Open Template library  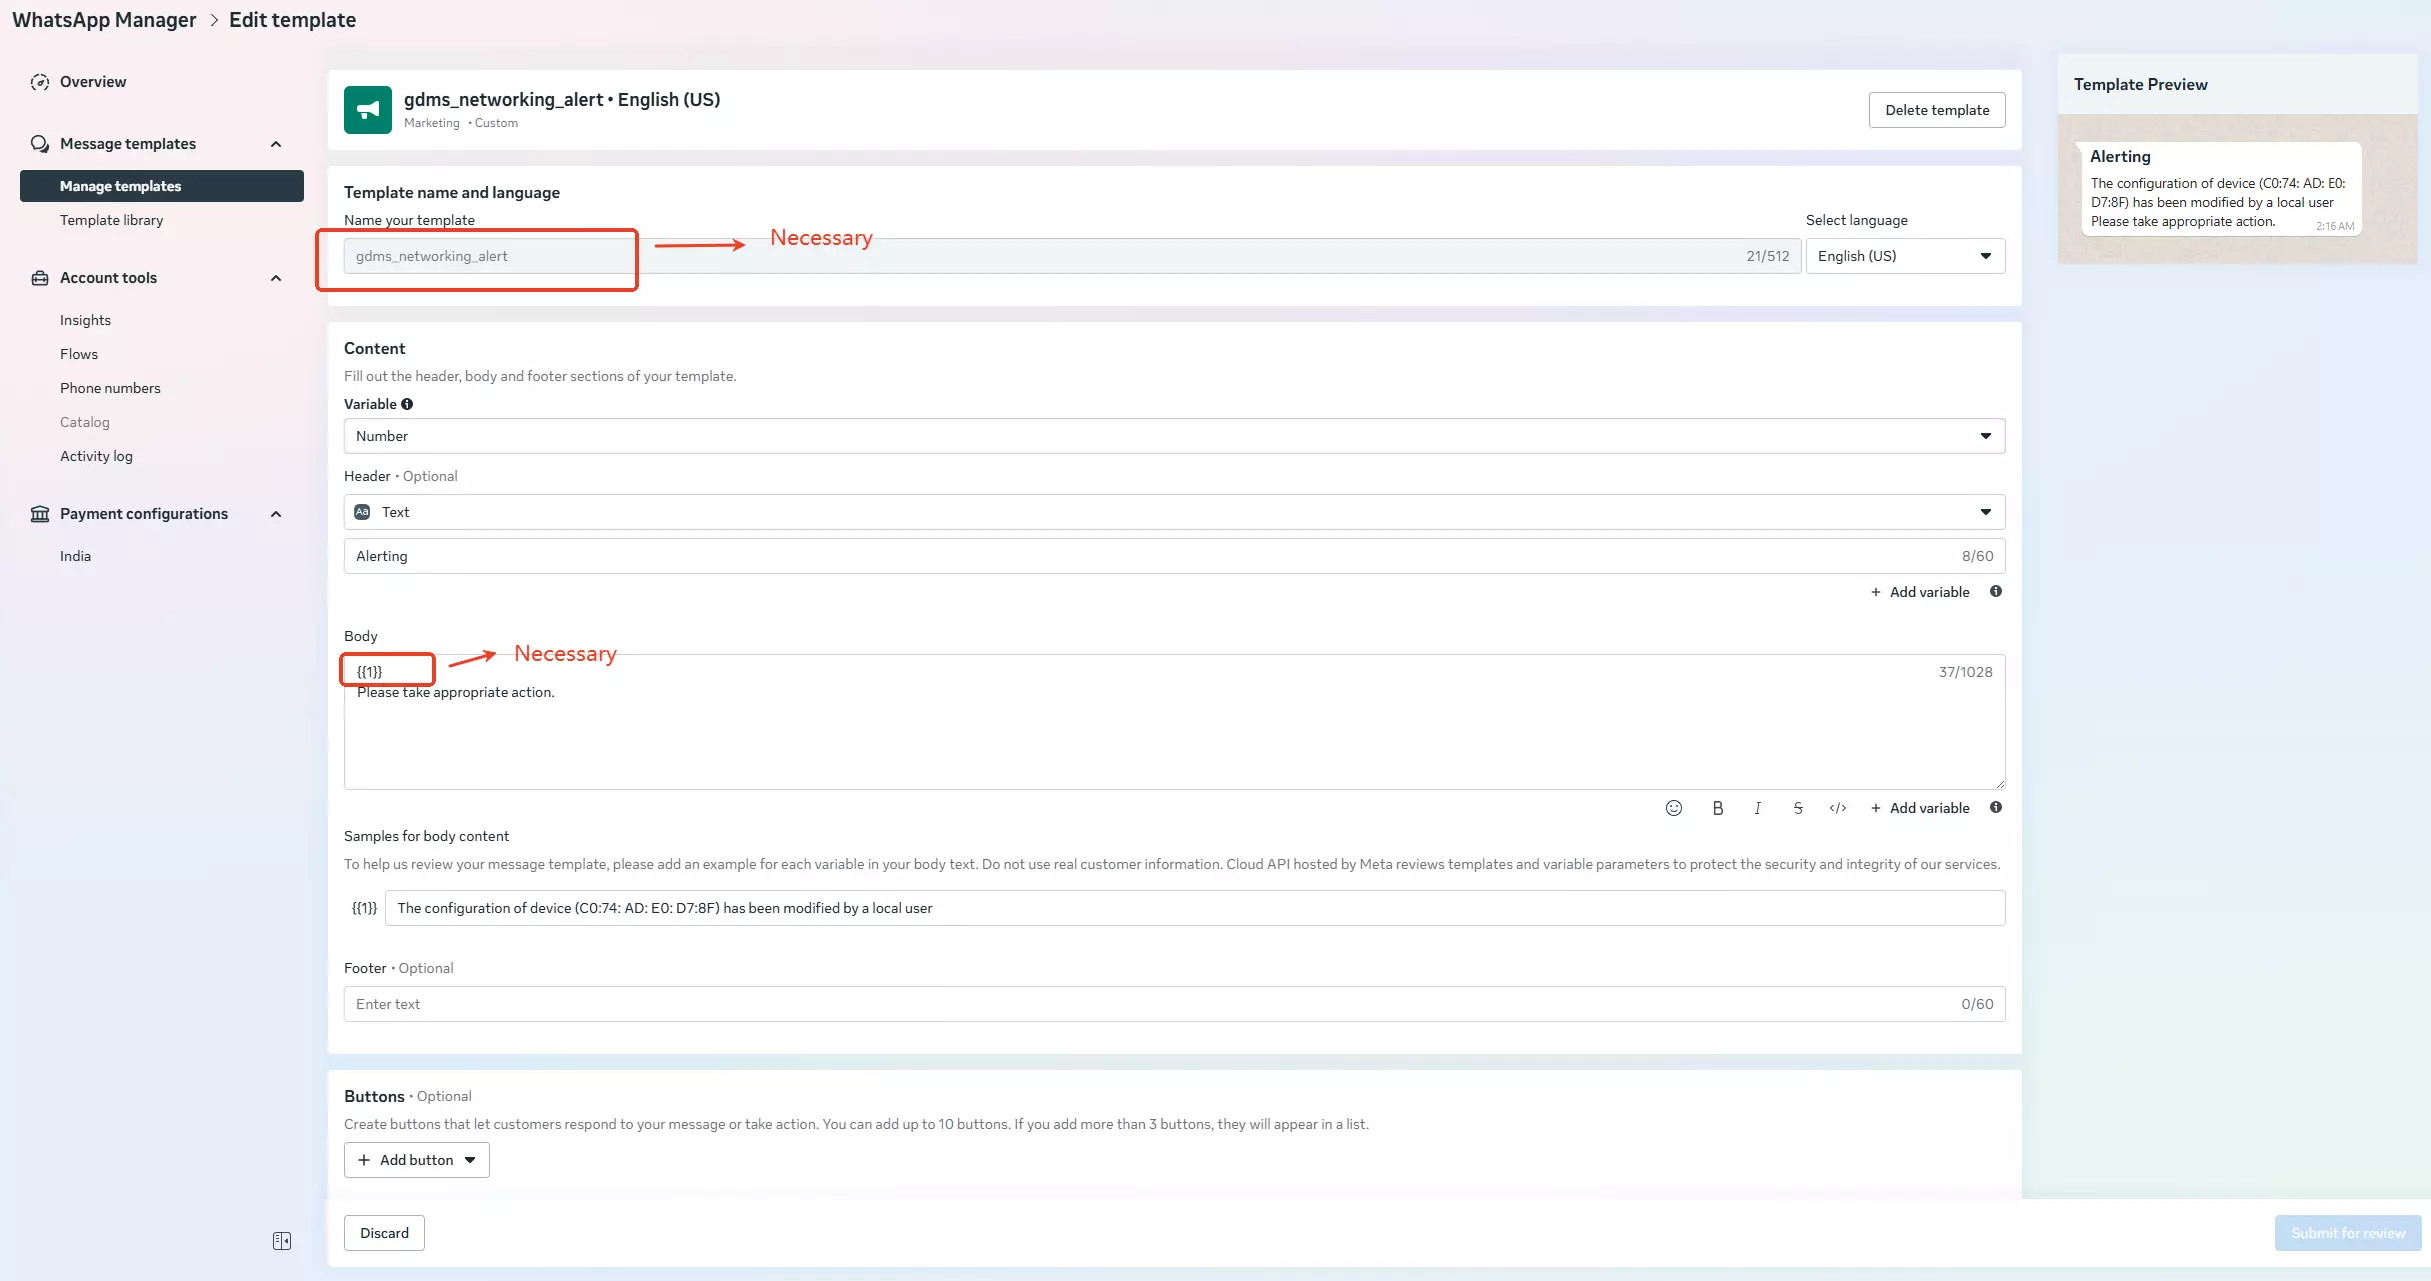[111, 220]
